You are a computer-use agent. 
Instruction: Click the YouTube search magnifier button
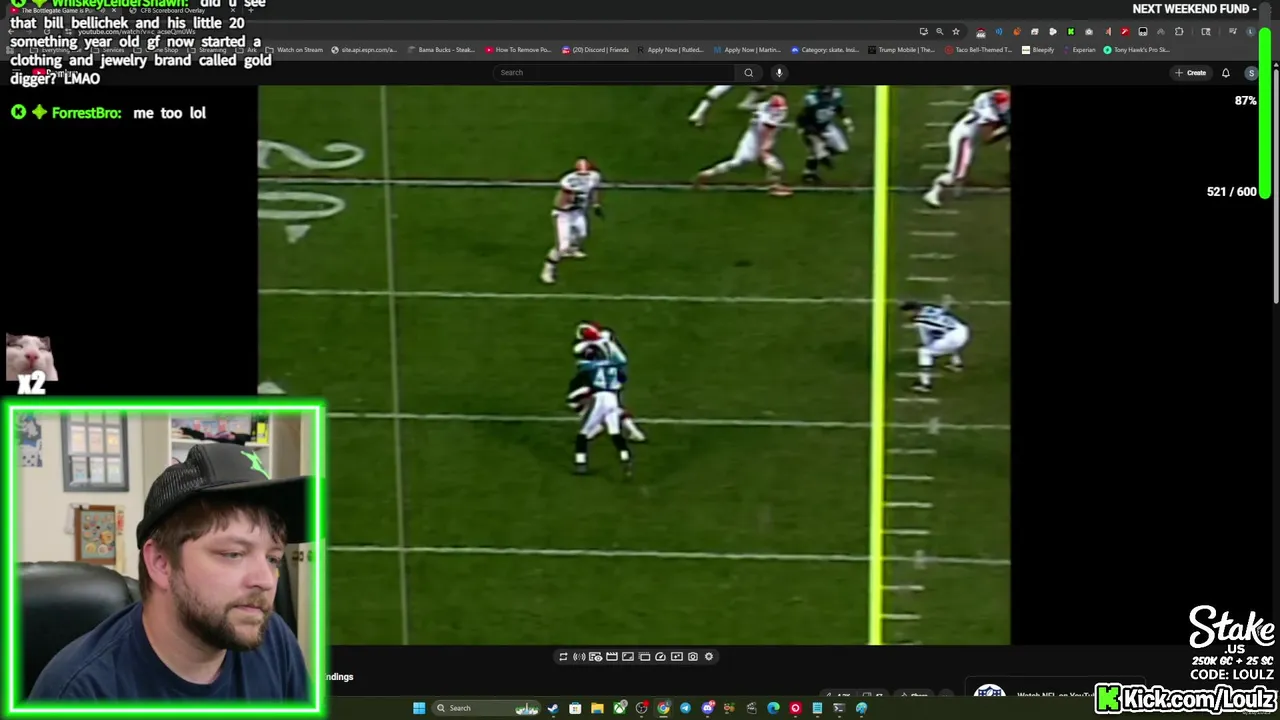click(748, 72)
